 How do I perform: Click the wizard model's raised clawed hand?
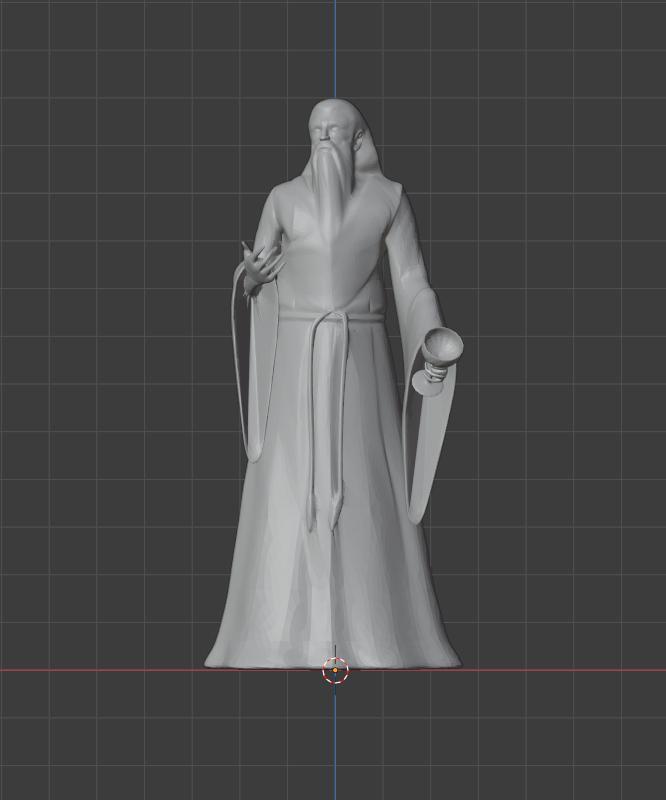coord(262,269)
